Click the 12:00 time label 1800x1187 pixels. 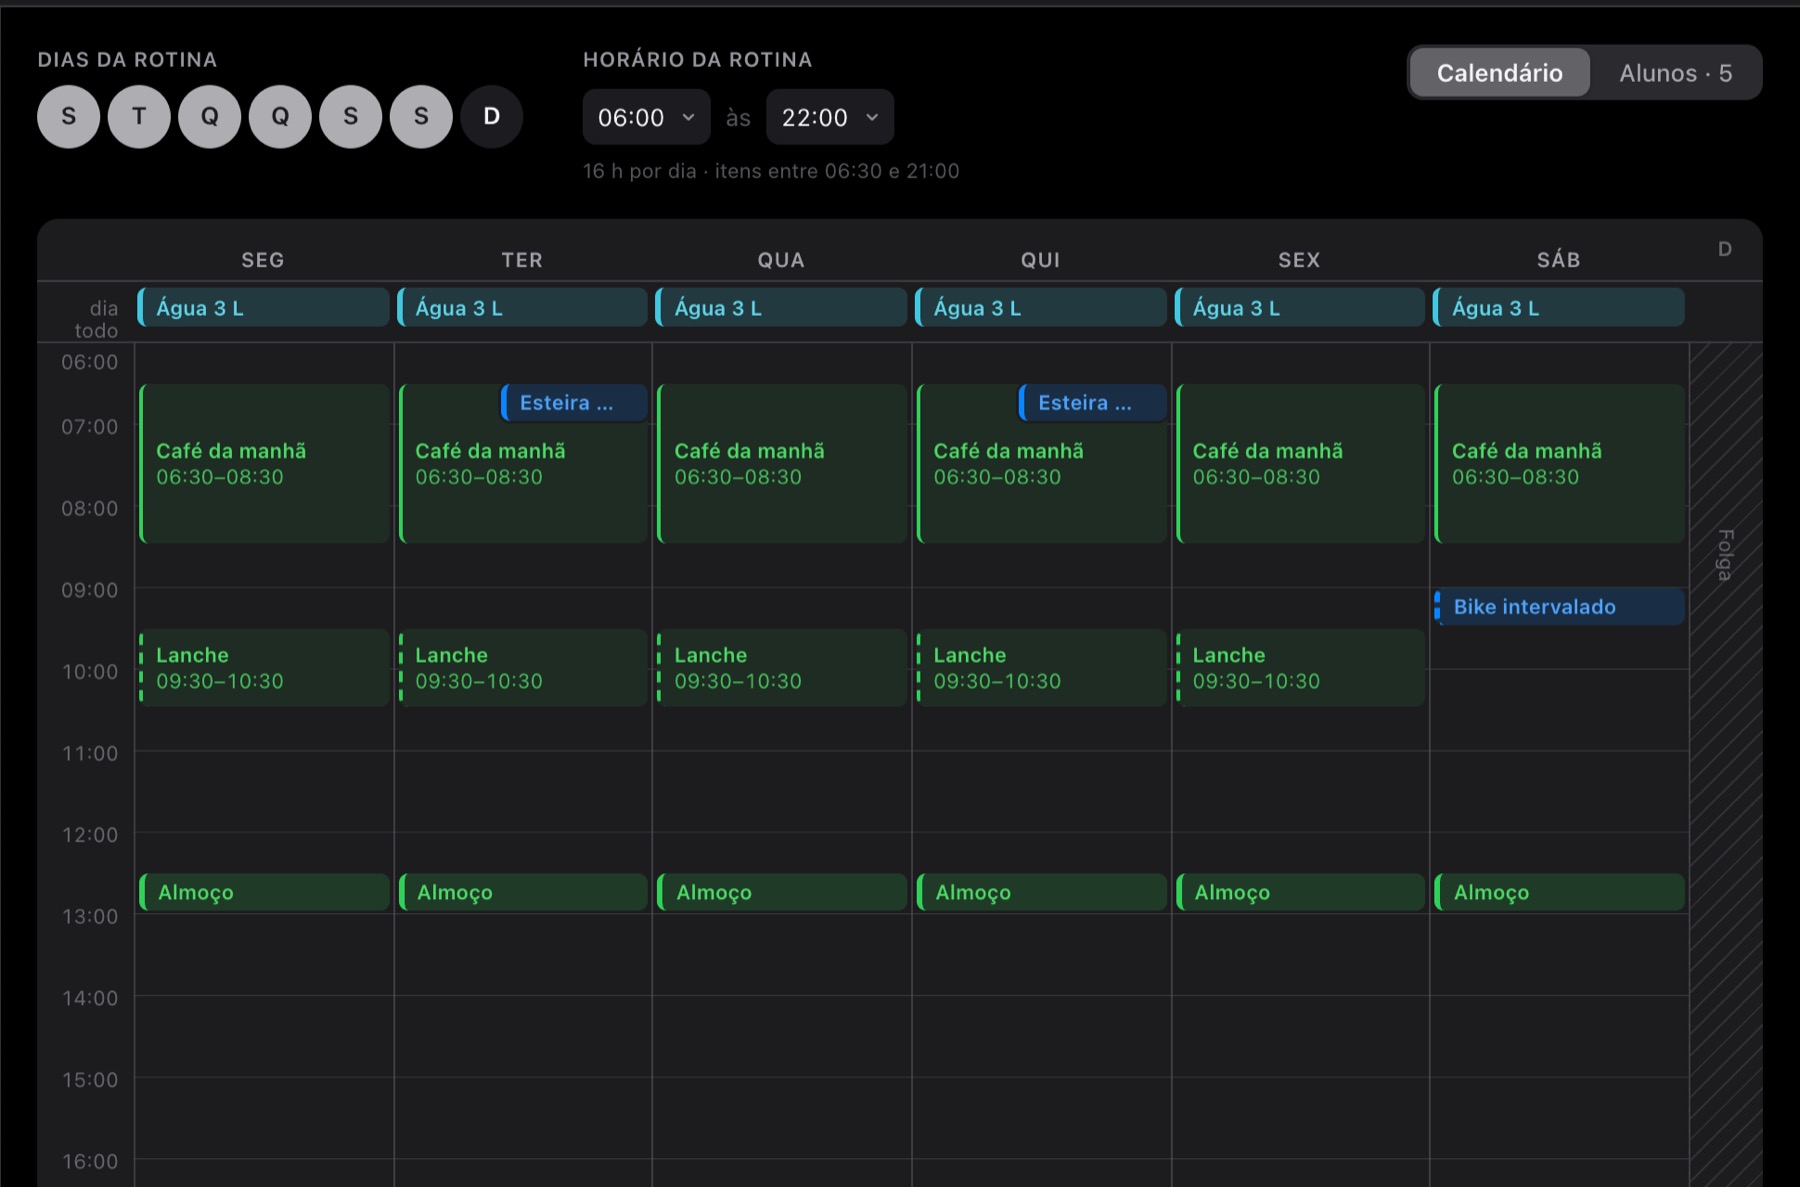[x=90, y=834]
